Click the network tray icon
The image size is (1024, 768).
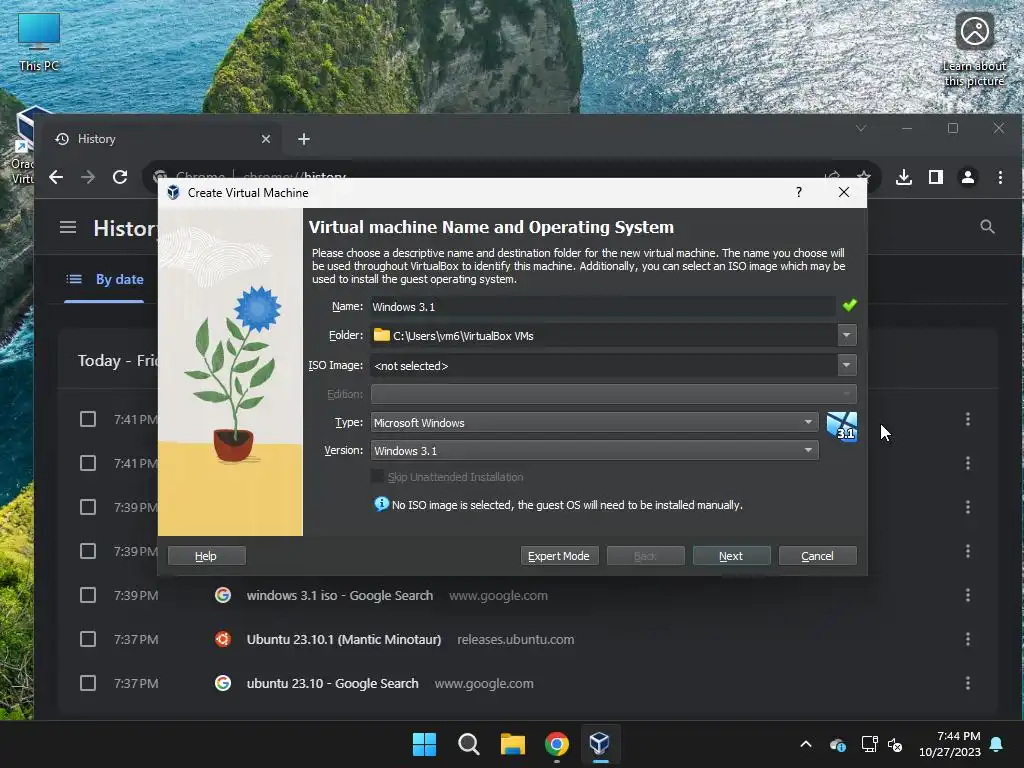(x=869, y=744)
